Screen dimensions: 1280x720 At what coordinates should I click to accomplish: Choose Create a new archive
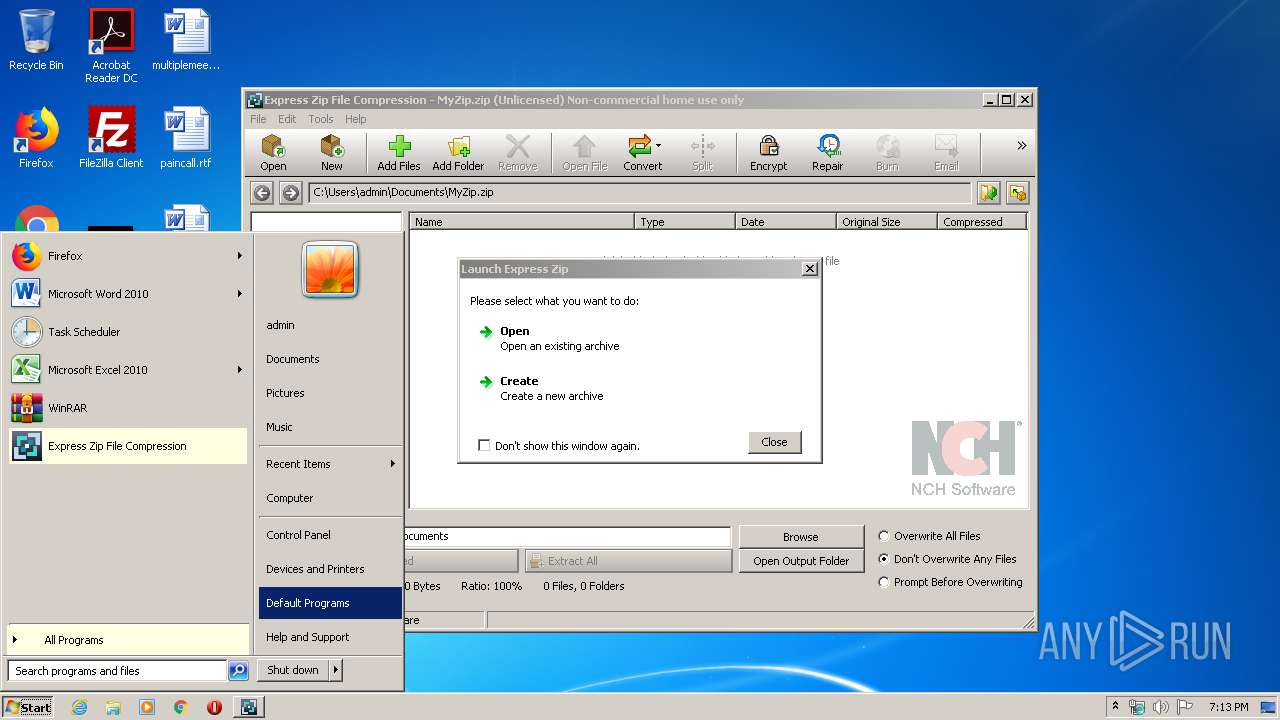[x=541, y=388]
